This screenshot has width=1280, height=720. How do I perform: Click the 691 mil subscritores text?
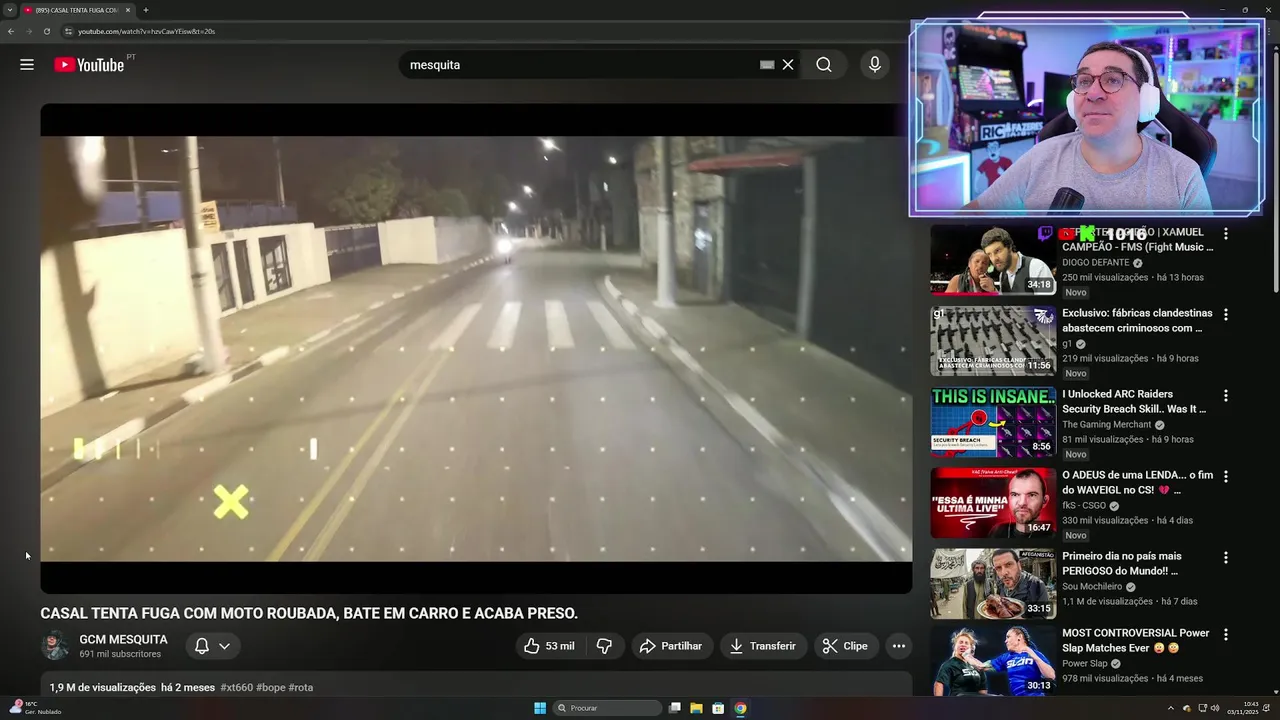click(120, 654)
